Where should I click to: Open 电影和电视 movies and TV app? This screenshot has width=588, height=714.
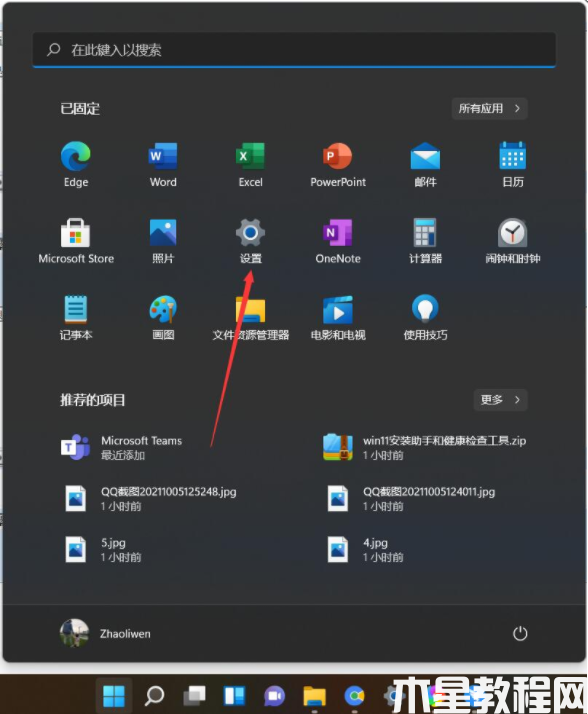point(338,317)
